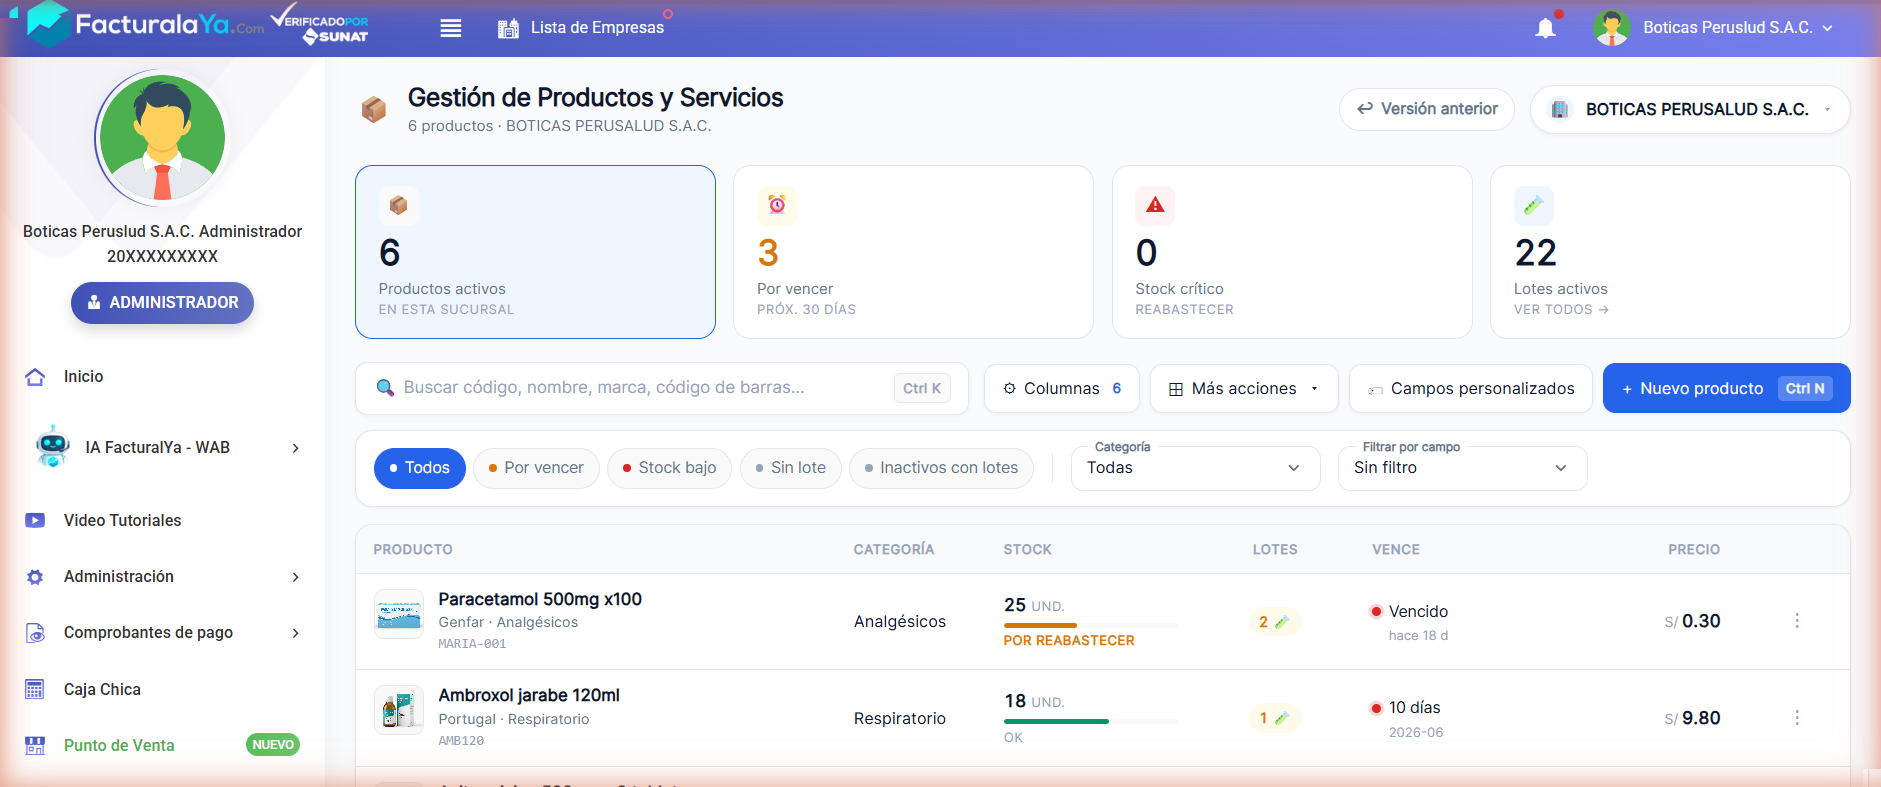Follow the VER TODOS link on Lotes activos
The width and height of the screenshot is (1881, 787).
click(1561, 310)
